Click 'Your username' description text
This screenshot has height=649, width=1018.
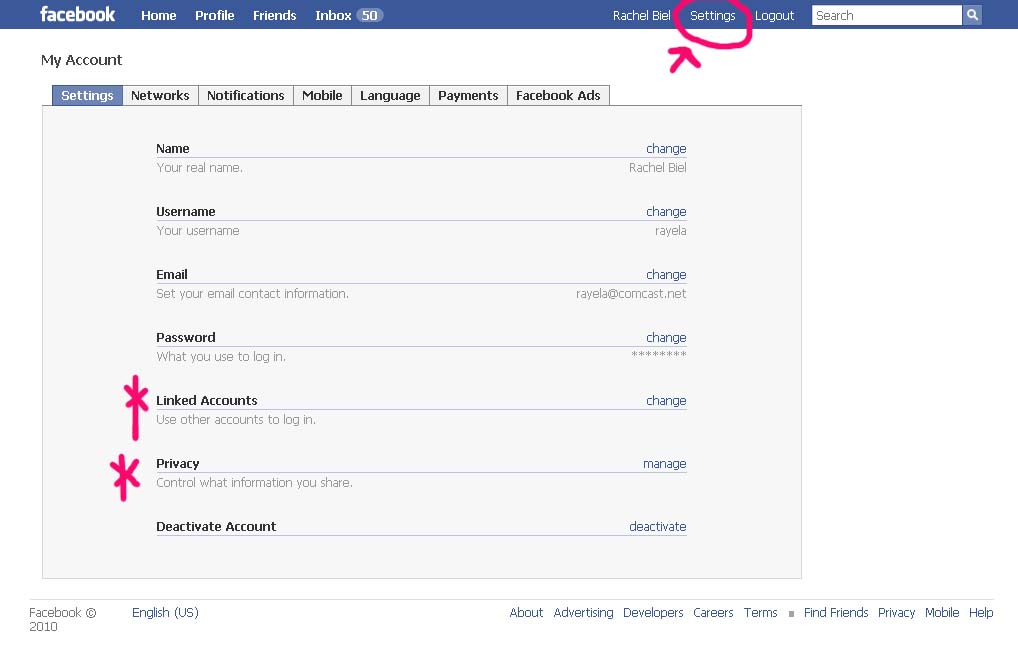point(197,230)
